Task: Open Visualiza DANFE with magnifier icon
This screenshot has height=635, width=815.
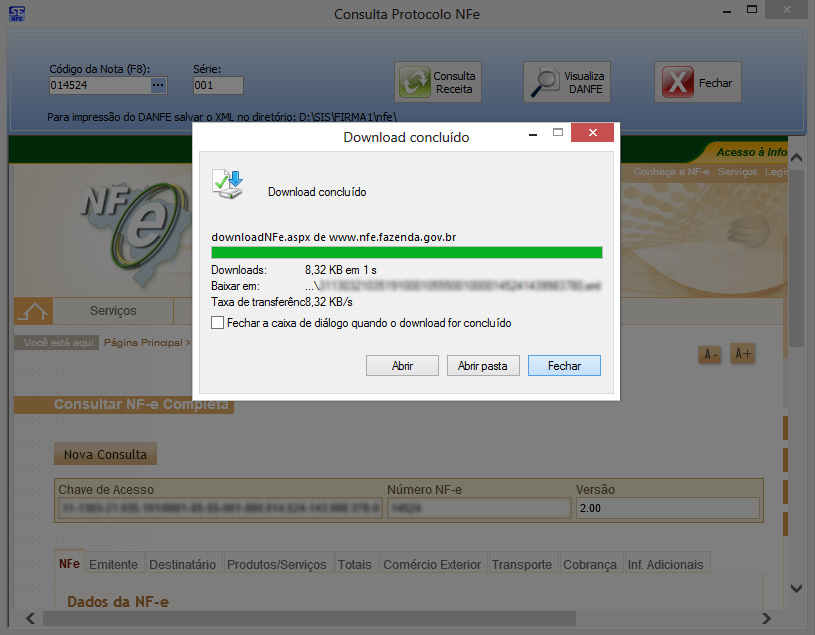Action: pyautogui.click(x=568, y=83)
